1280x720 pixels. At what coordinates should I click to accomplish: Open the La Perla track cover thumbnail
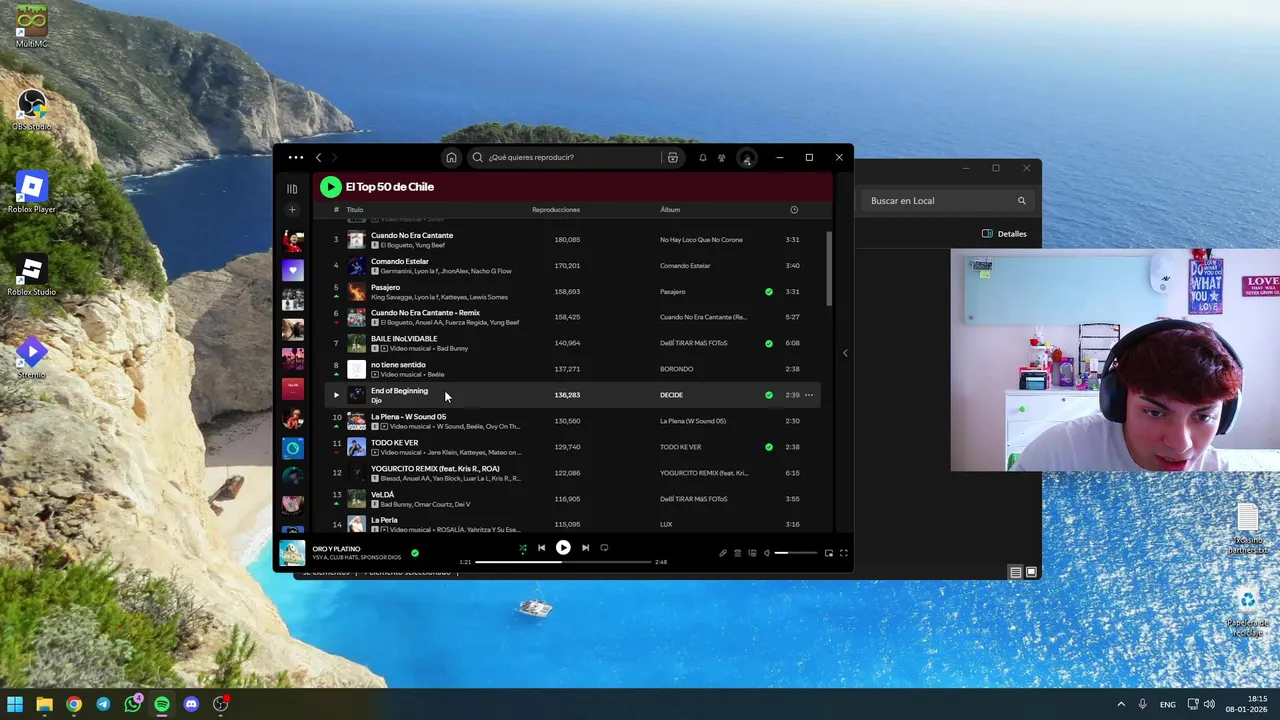pos(356,524)
